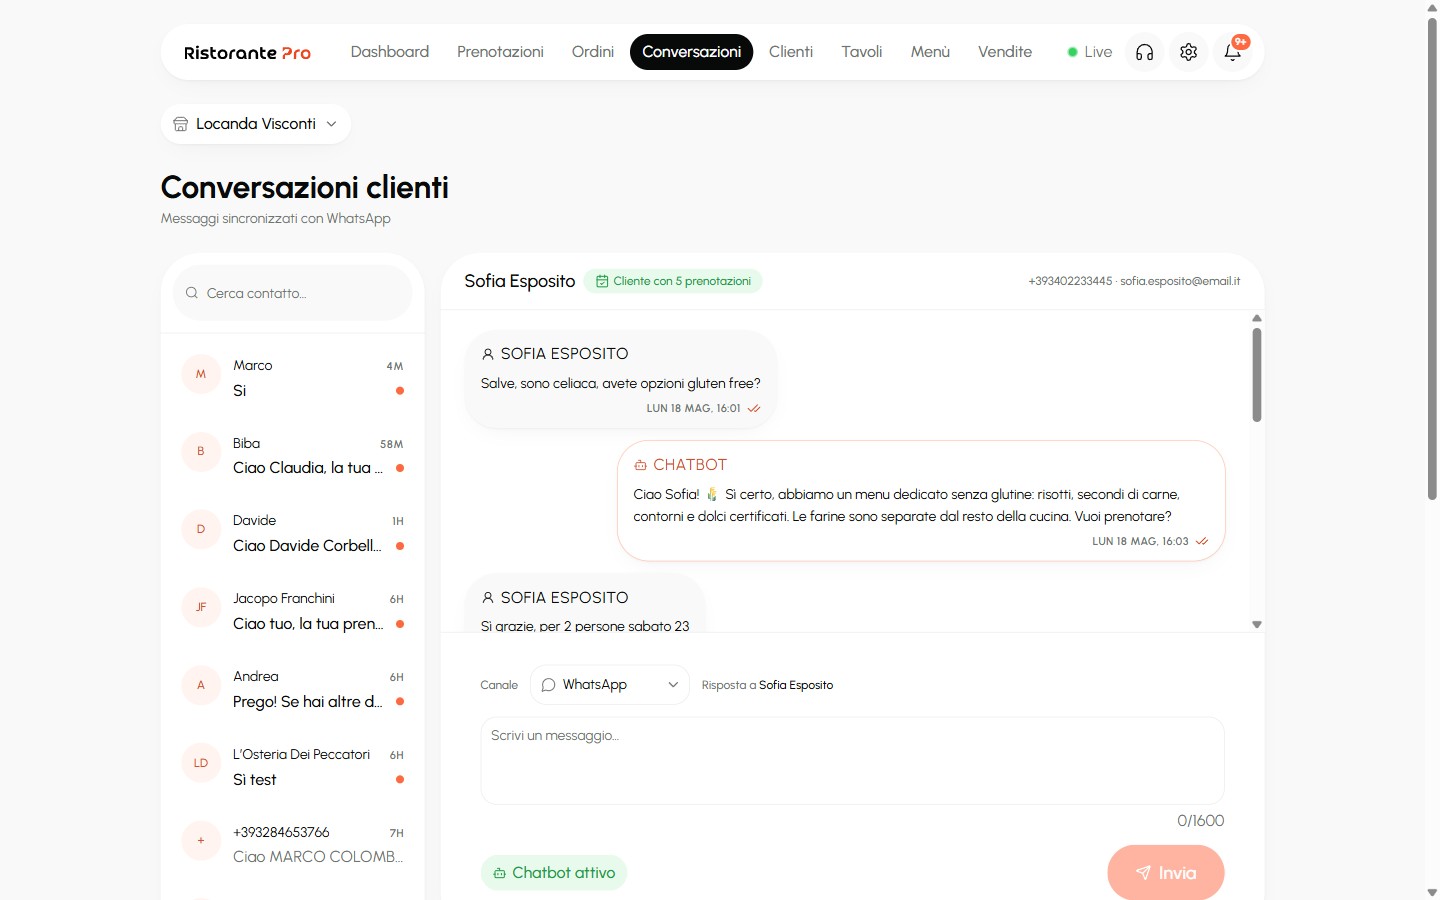This screenshot has height=900, width=1440.
Task: Click the chatbot robot icon in message header
Action: 640,465
